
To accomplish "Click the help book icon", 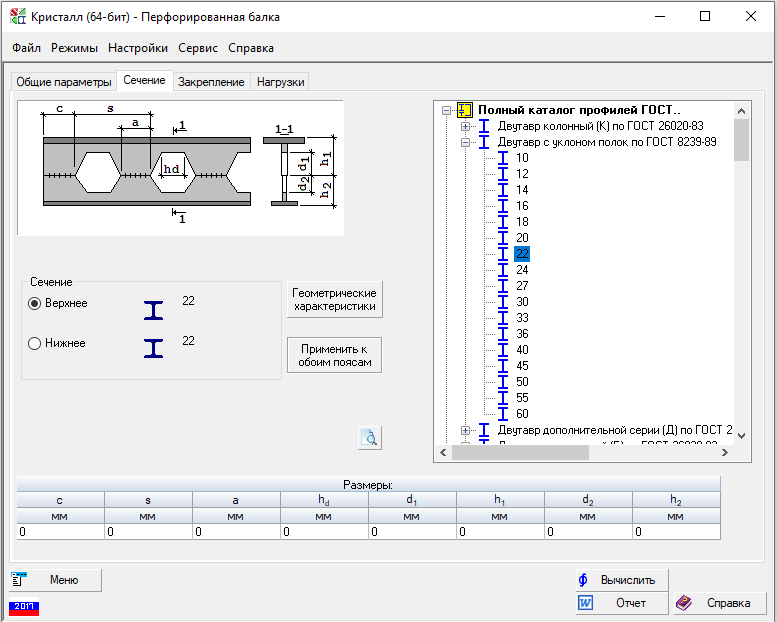I will 684,603.
